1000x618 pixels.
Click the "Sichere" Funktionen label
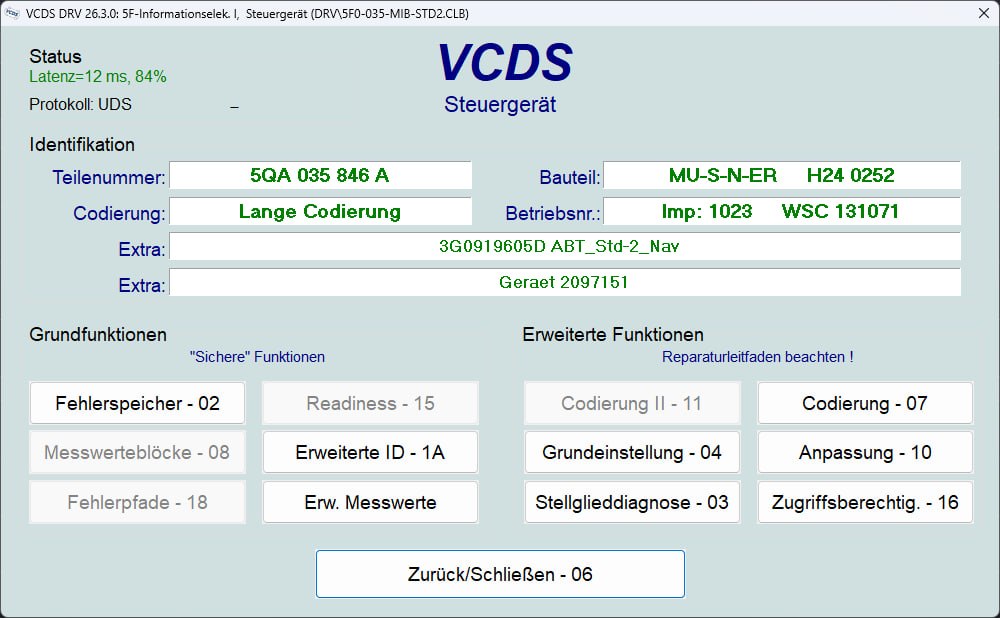pyautogui.click(x=257, y=357)
